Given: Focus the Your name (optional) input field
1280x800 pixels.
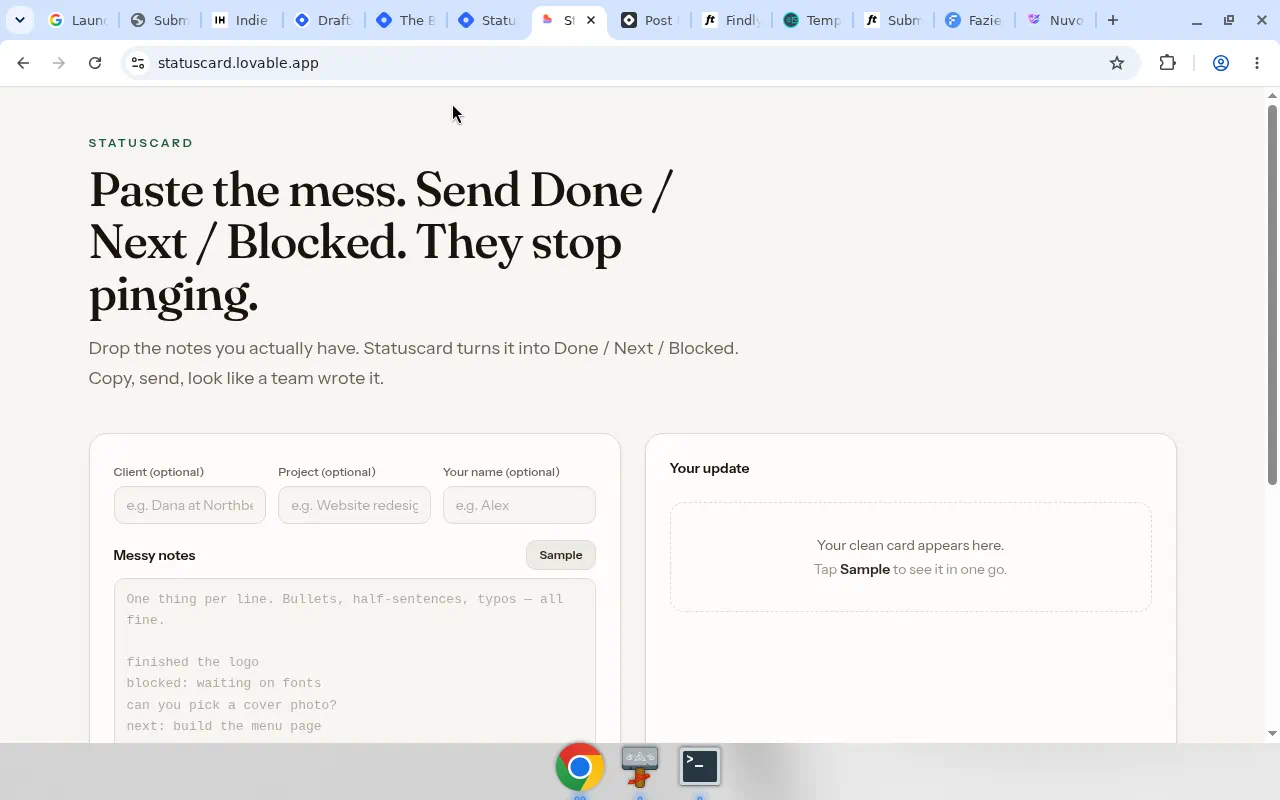Looking at the screenshot, I should (519, 505).
